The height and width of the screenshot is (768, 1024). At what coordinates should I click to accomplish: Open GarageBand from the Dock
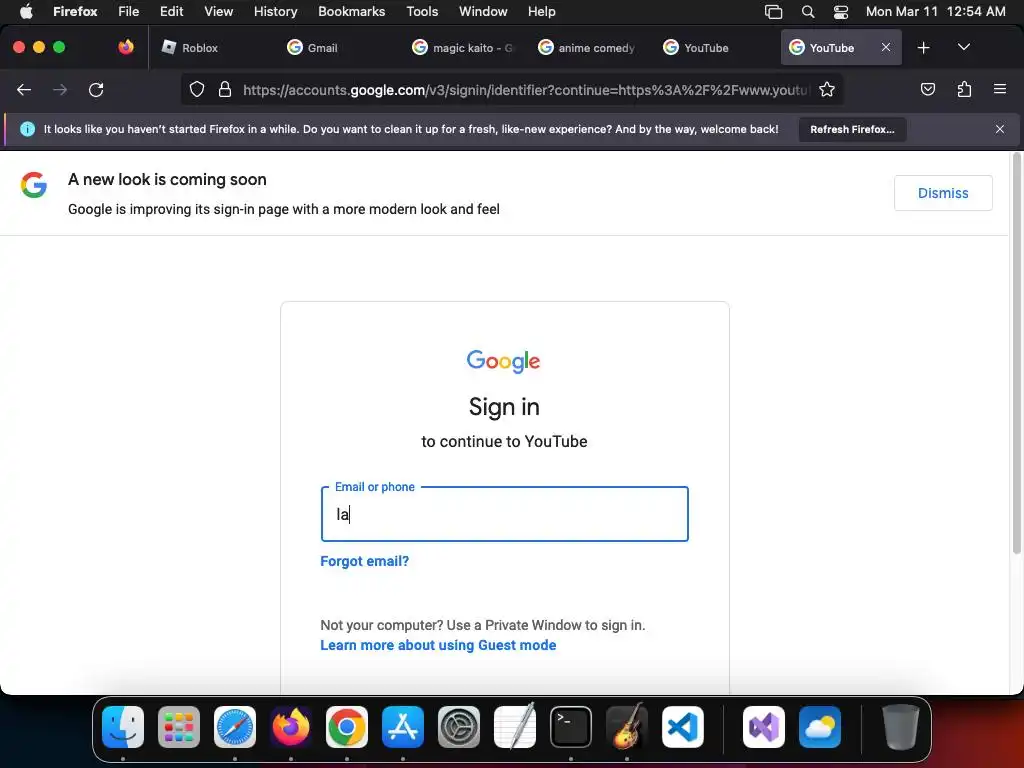coord(627,726)
